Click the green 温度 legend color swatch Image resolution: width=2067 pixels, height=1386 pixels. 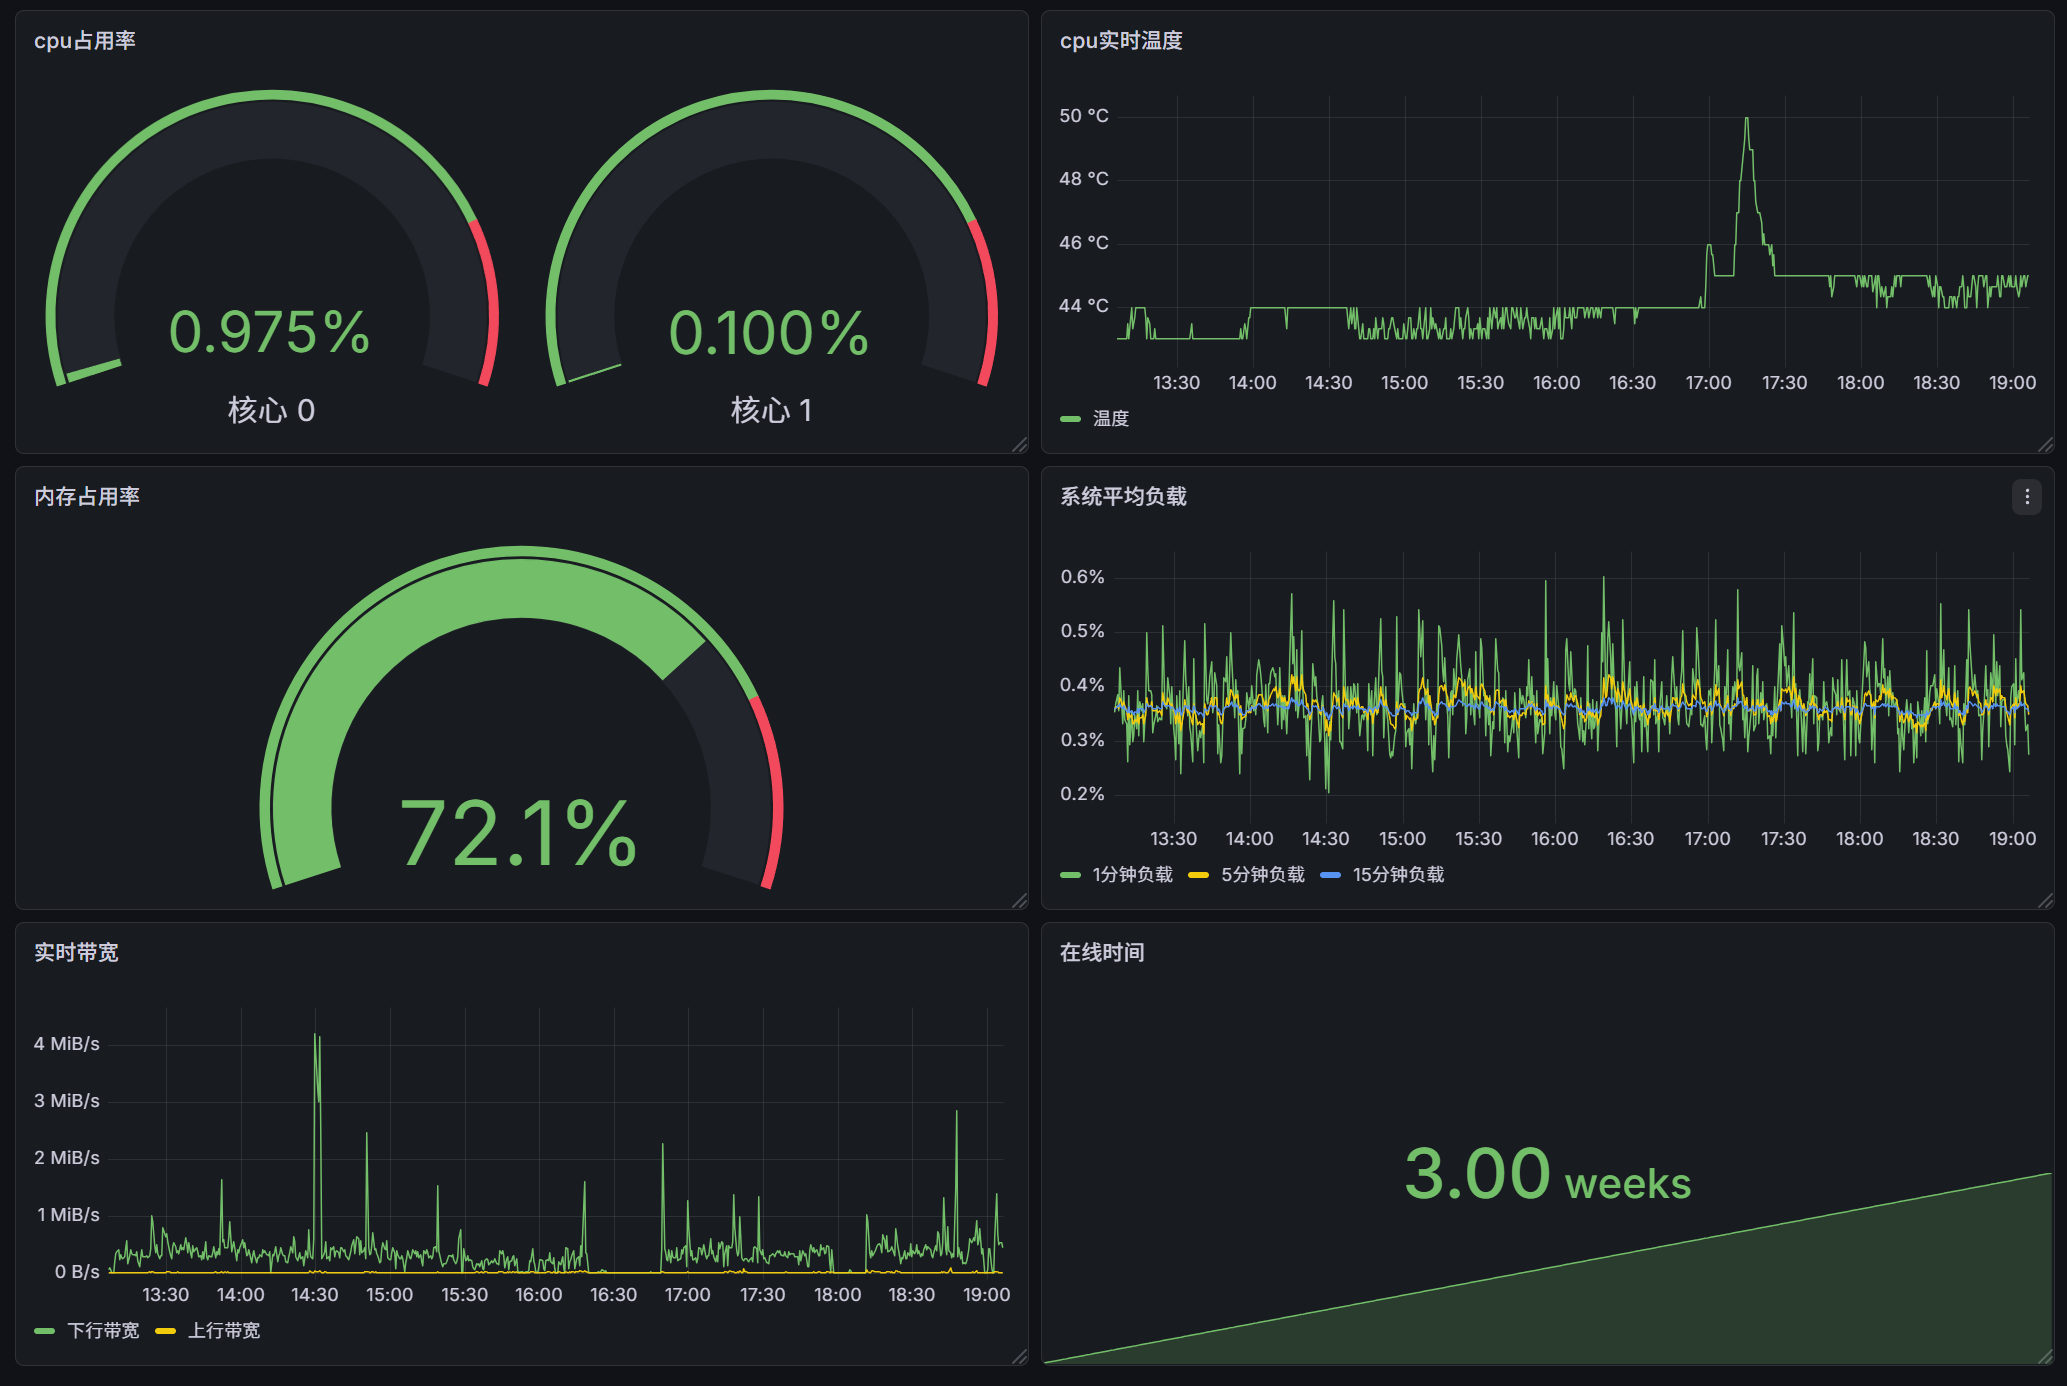click(x=1071, y=419)
